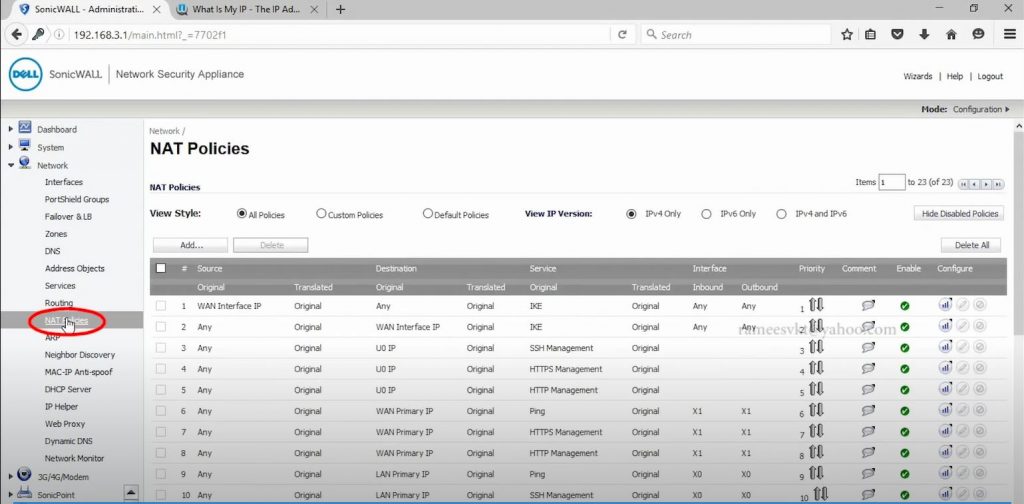The width and height of the screenshot is (1024, 504).
Task: View comment bubble for policy 7
Action: click(x=868, y=432)
